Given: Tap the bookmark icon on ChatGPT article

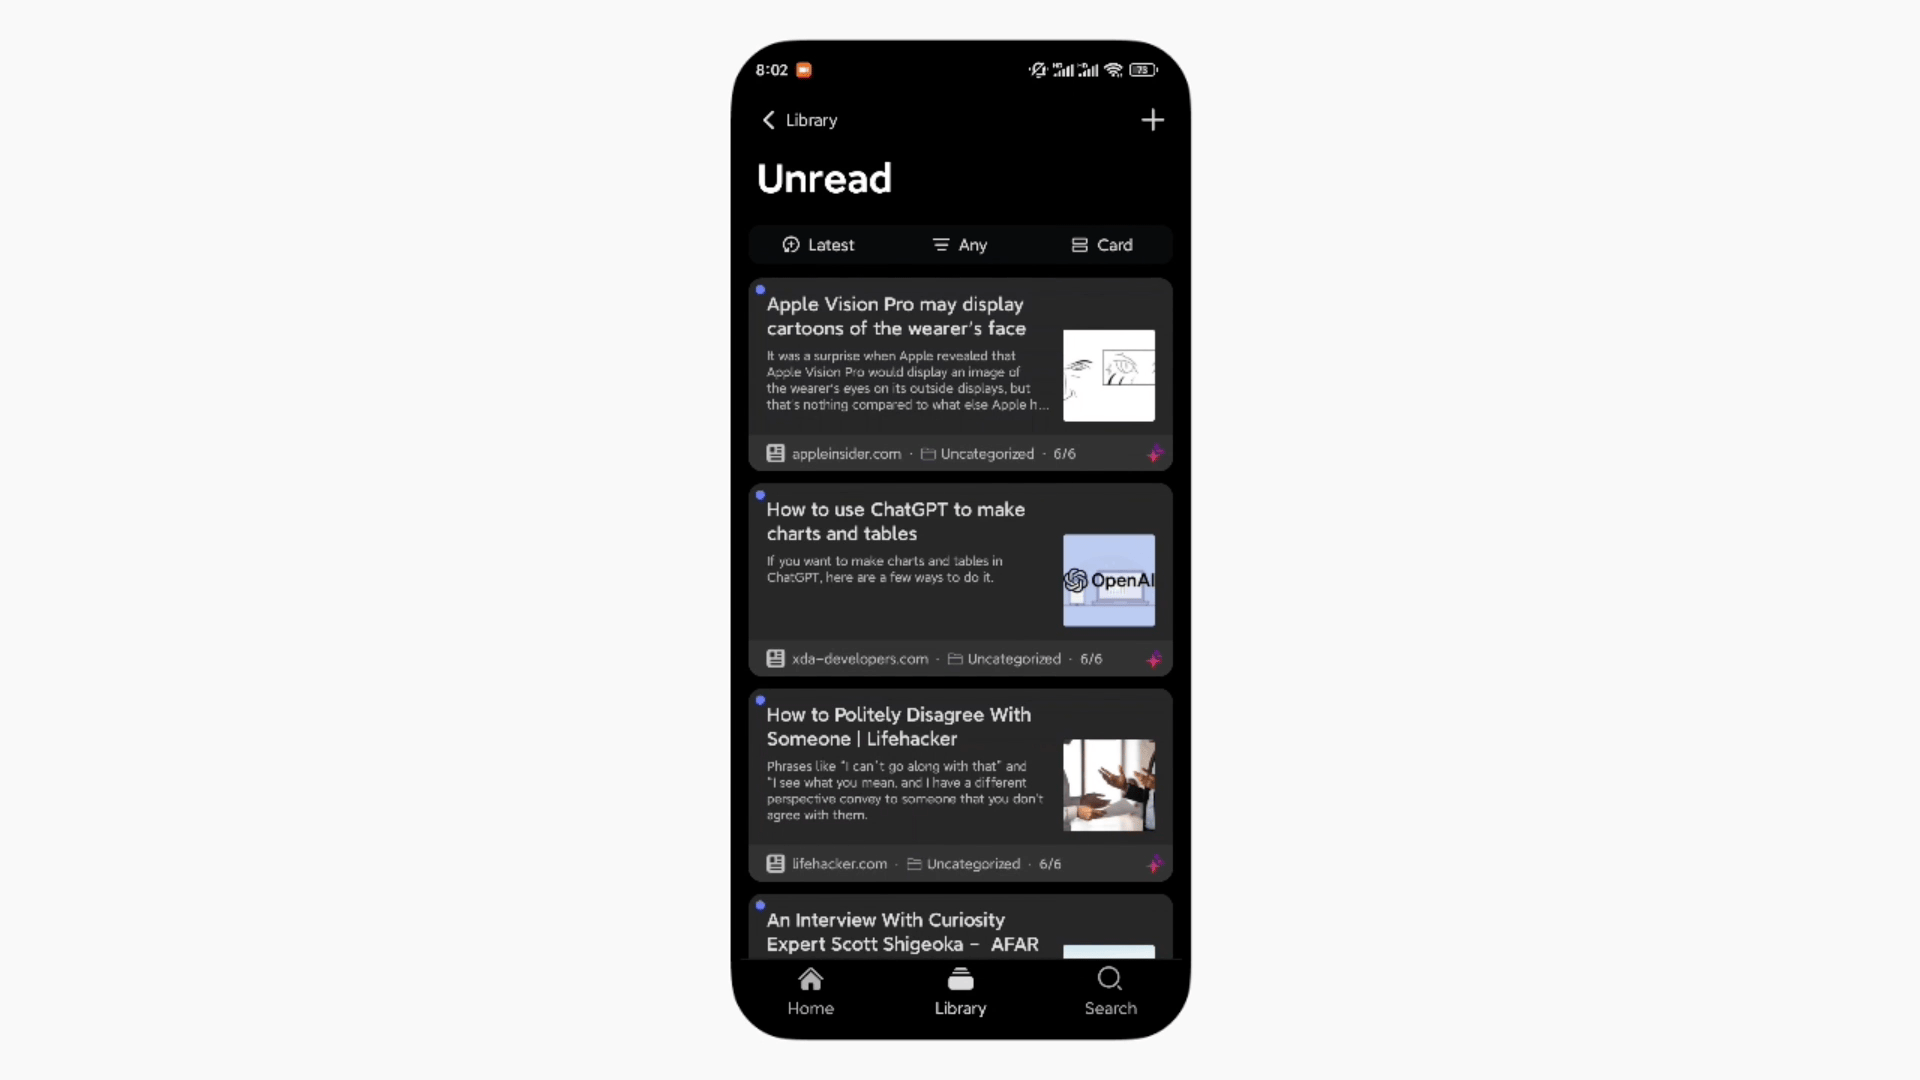Looking at the screenshot, I should click(1153, 658).
